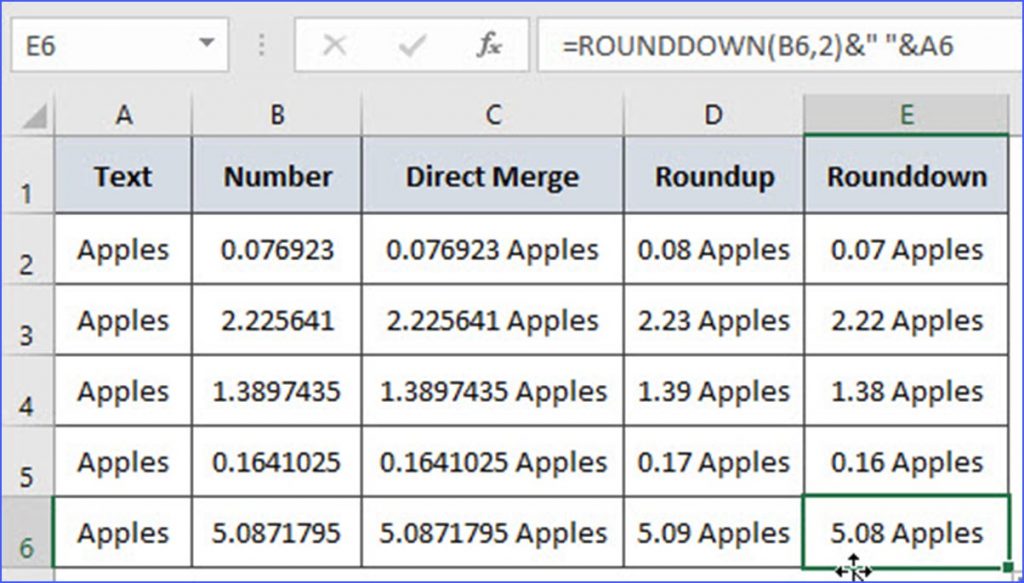Image resolution: width=1024 pixels, height=583 pixels.
Task: Select the 0.16 Apples cell
Action: click(906, 463)
